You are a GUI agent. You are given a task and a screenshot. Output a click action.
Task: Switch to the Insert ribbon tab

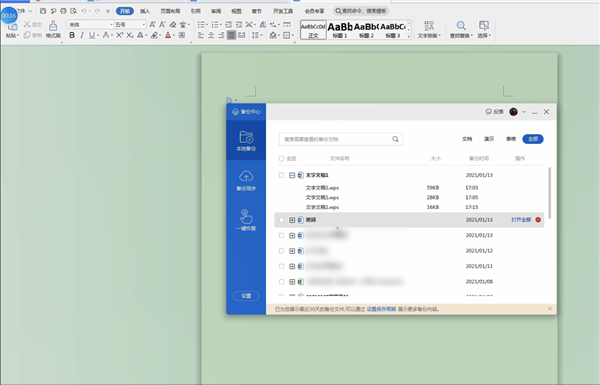point(145,11)
